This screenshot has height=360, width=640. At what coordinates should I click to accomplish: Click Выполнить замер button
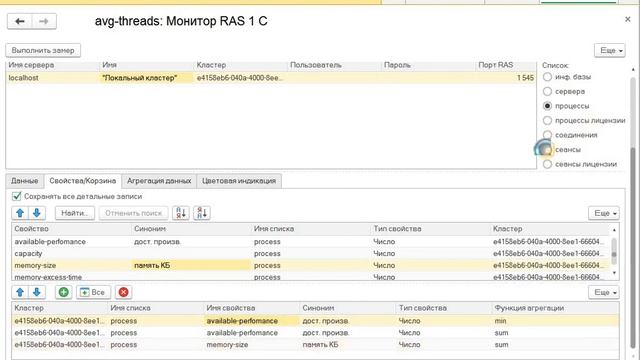[x=43, y=51]
